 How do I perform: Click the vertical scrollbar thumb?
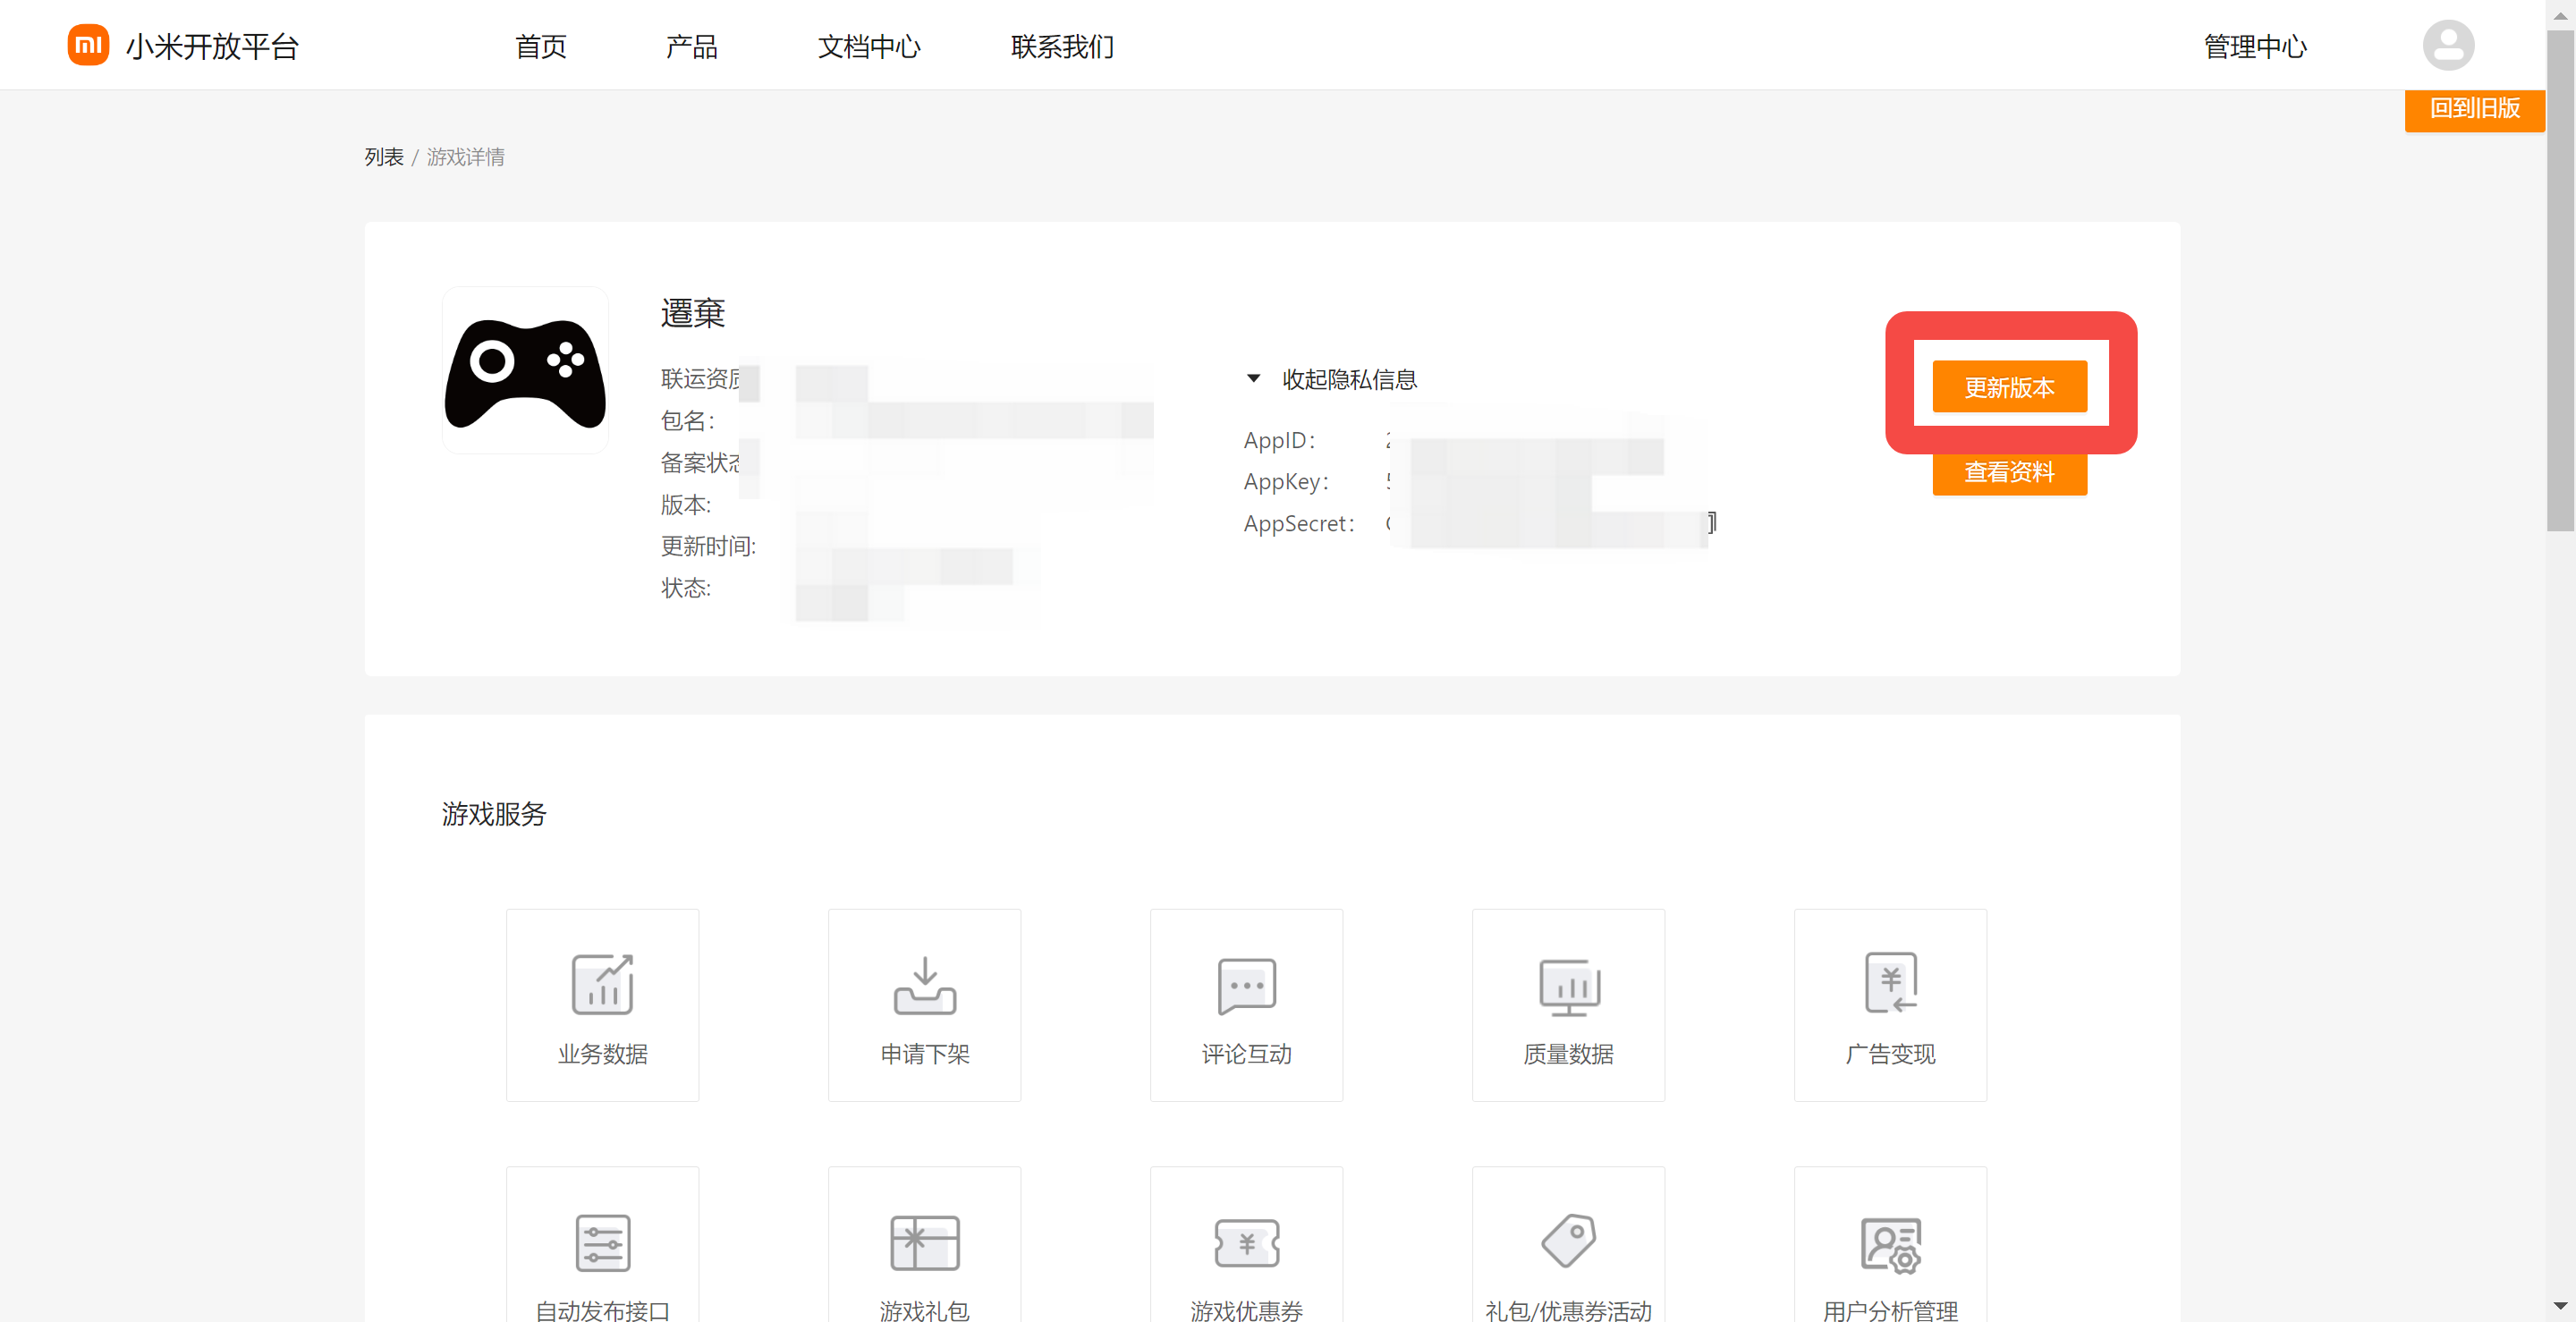click(2560, 280)
